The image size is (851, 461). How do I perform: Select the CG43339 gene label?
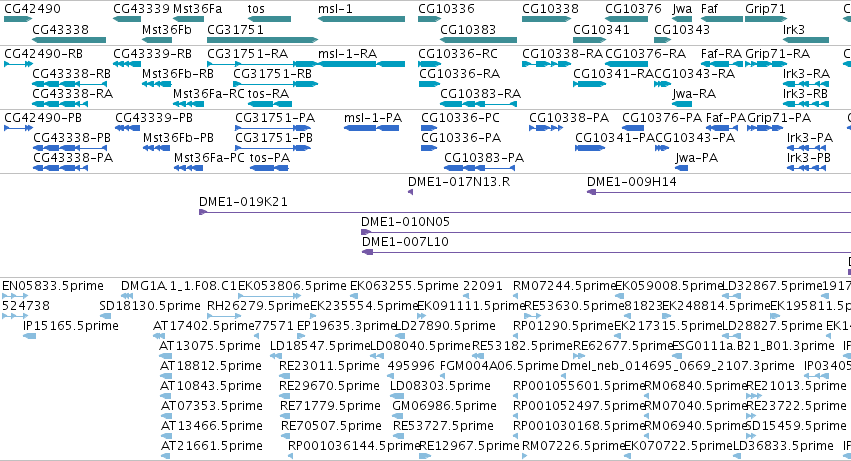pyautogui.click(x=141, y=9)
